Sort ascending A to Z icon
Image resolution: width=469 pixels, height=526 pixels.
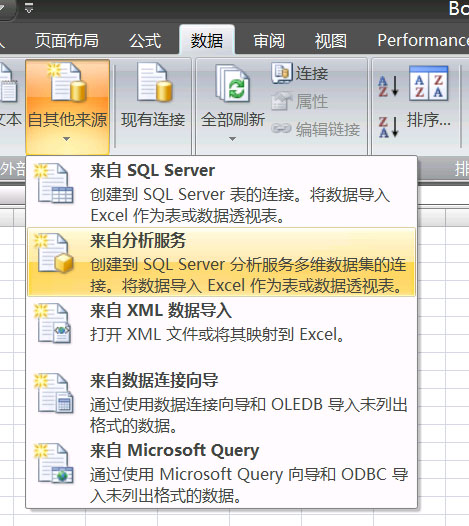click(x=388, y=86)
